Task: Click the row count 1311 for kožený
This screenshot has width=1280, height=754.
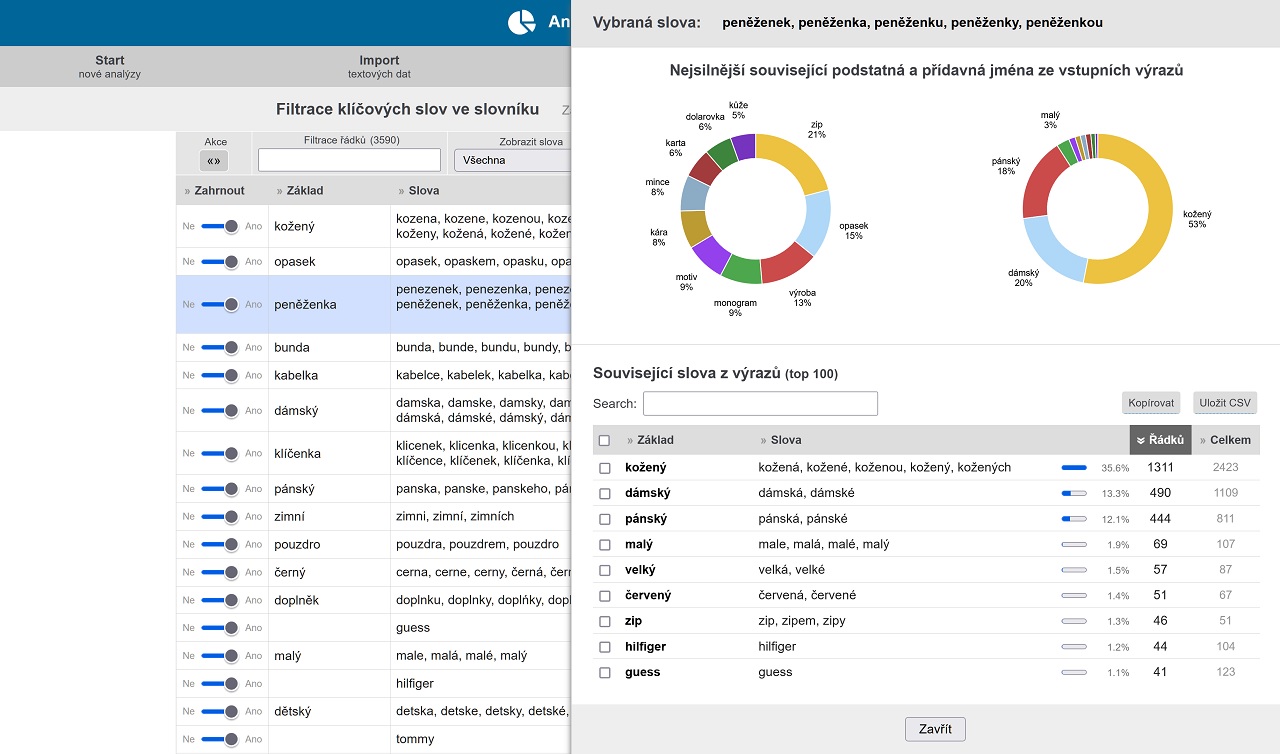Action: coord(1160,467)
